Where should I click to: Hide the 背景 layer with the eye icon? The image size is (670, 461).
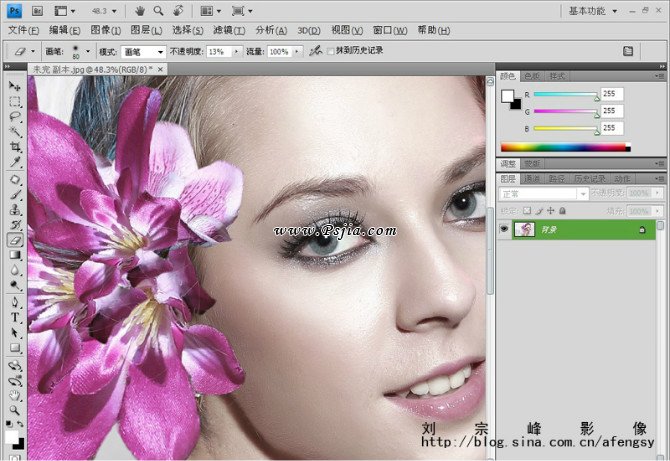pos(504,229)
